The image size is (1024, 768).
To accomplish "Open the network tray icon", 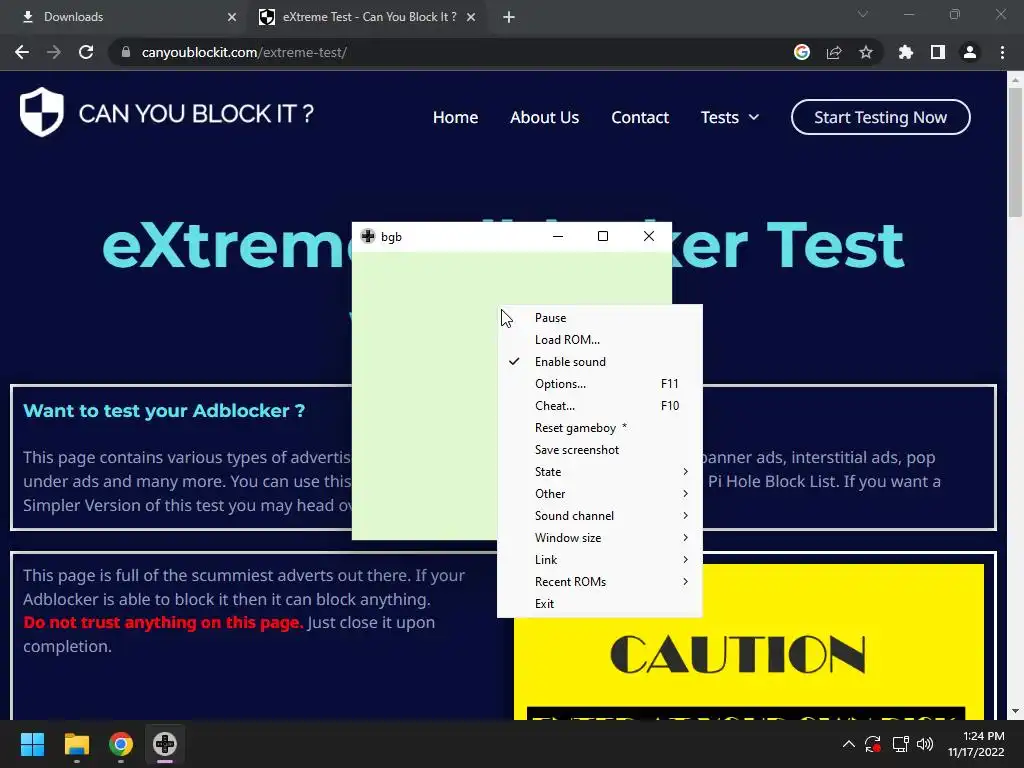I will tap(901, 744).
